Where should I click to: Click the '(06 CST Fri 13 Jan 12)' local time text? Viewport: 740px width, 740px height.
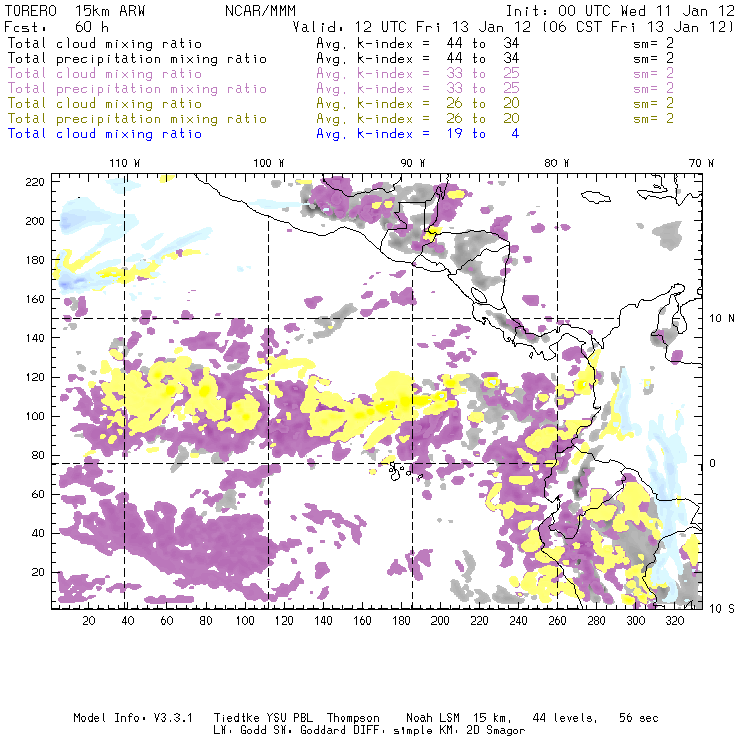click(638, 27)
